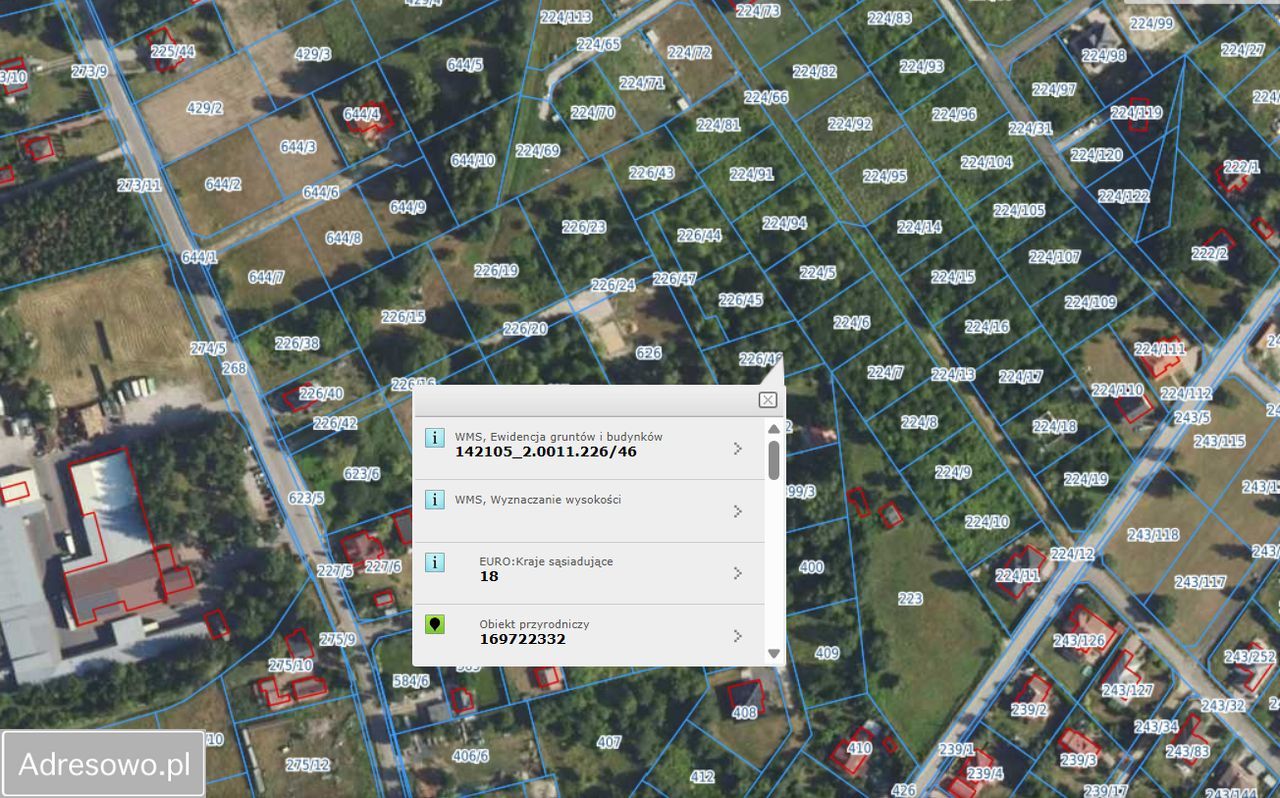Click parcel label 274/5 on the map
The height and width of the screenshot is (798, 1280).
pos(208,348)
